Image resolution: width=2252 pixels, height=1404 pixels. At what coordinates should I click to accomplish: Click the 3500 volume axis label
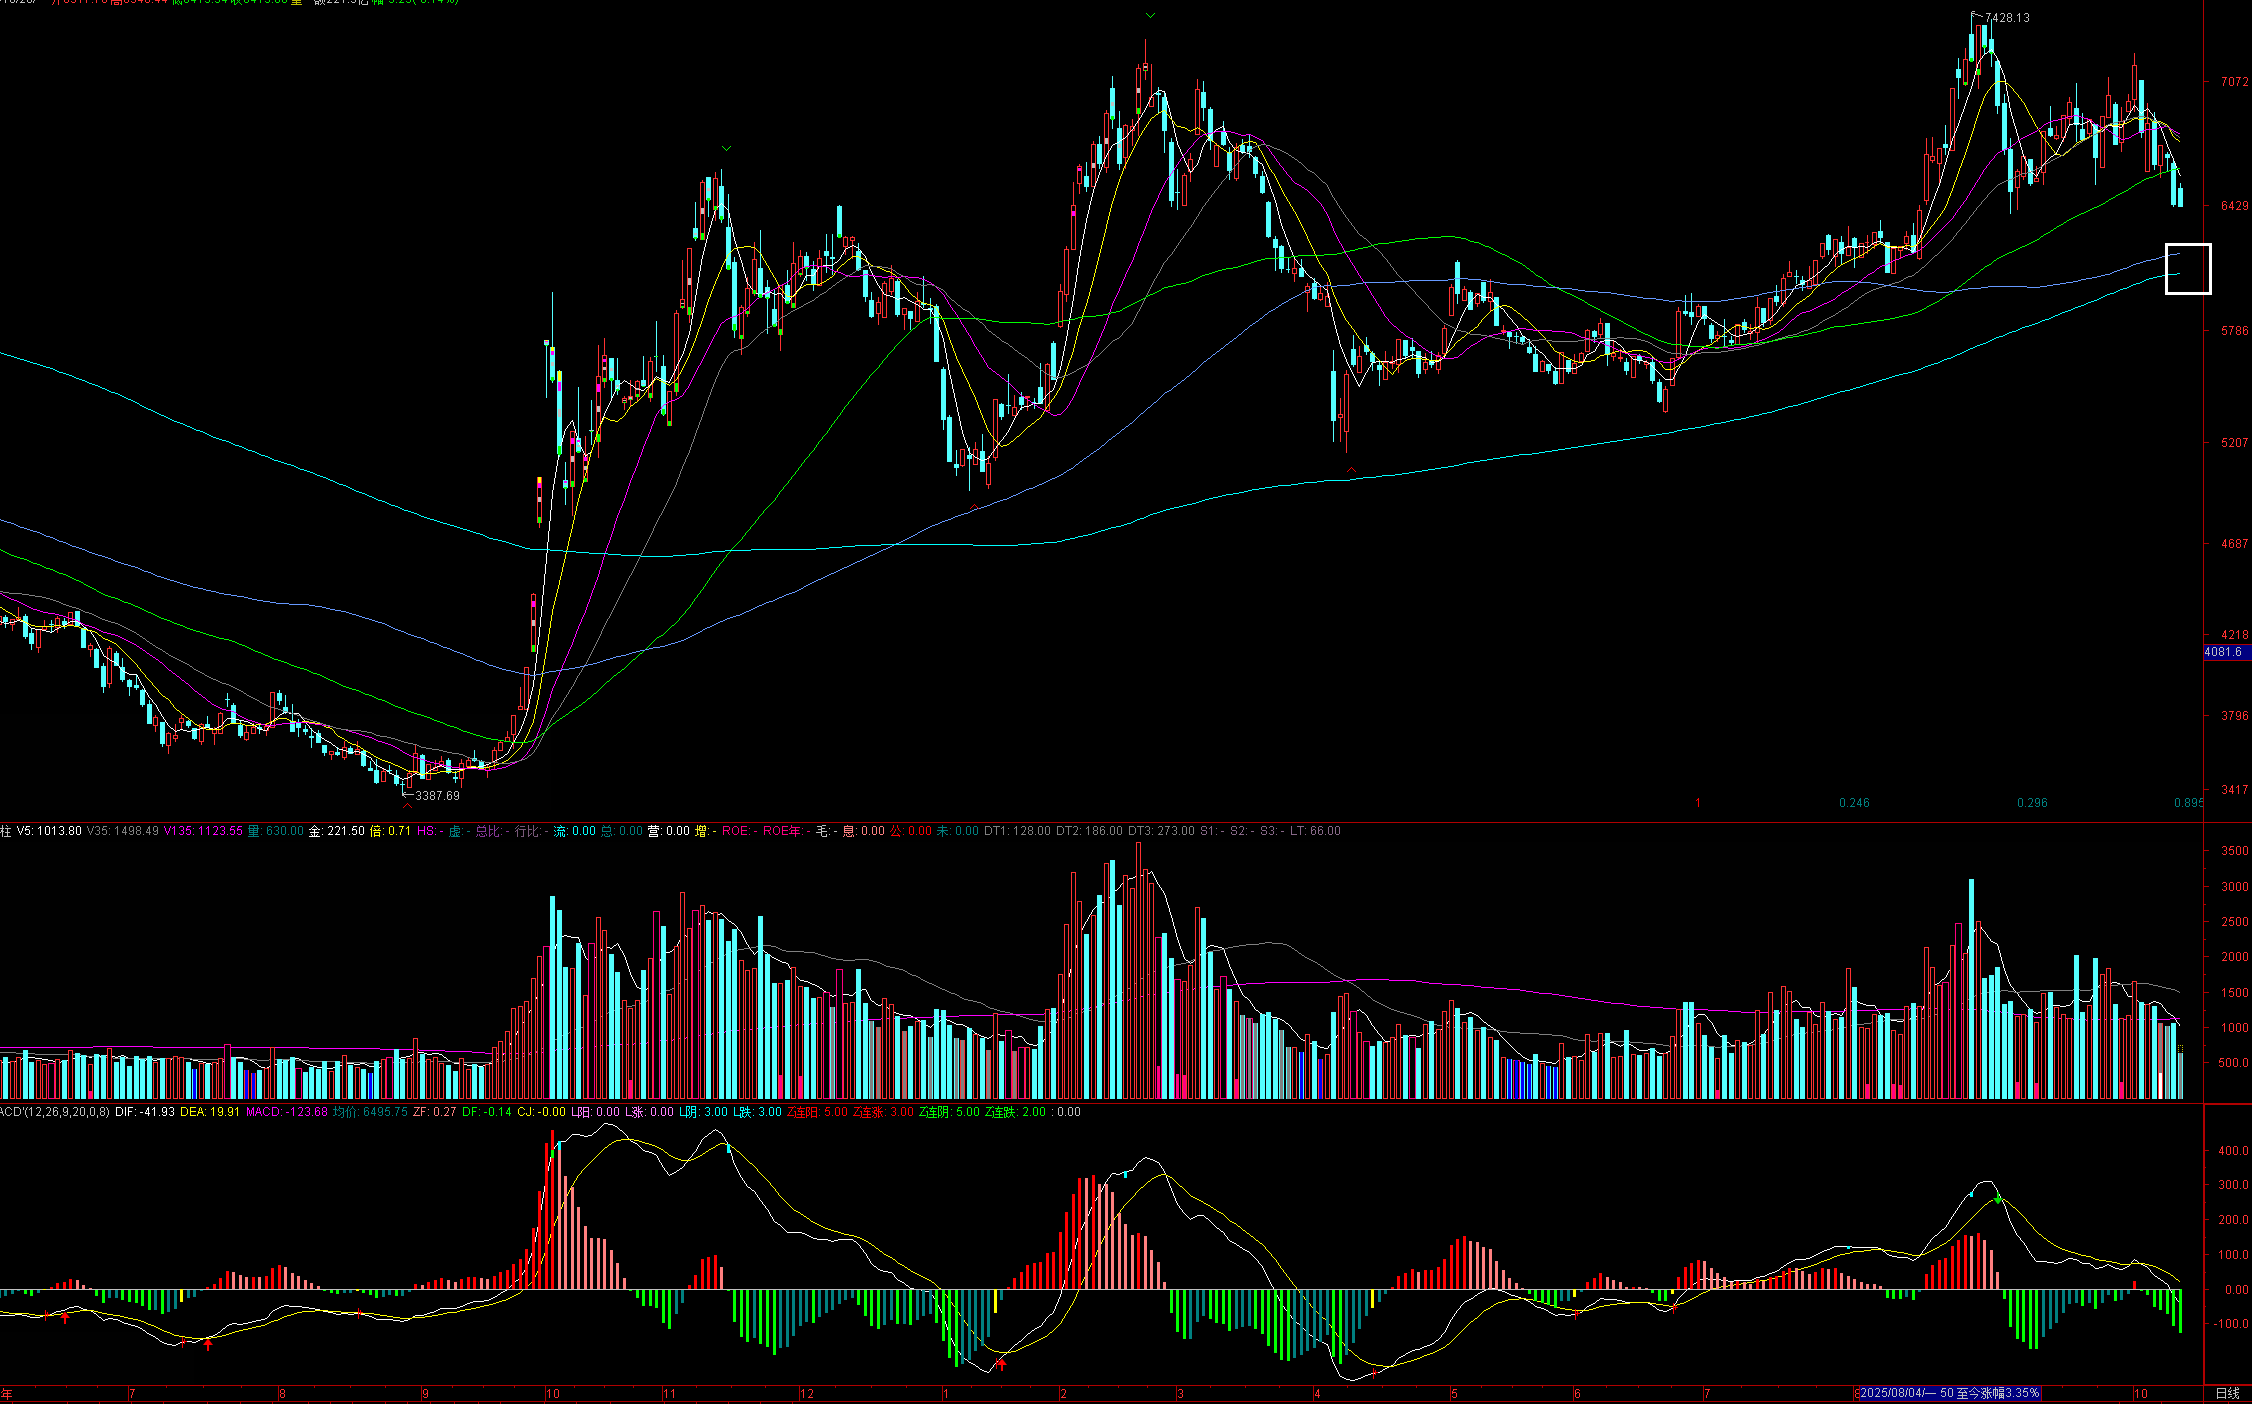tap(2234, 851)
